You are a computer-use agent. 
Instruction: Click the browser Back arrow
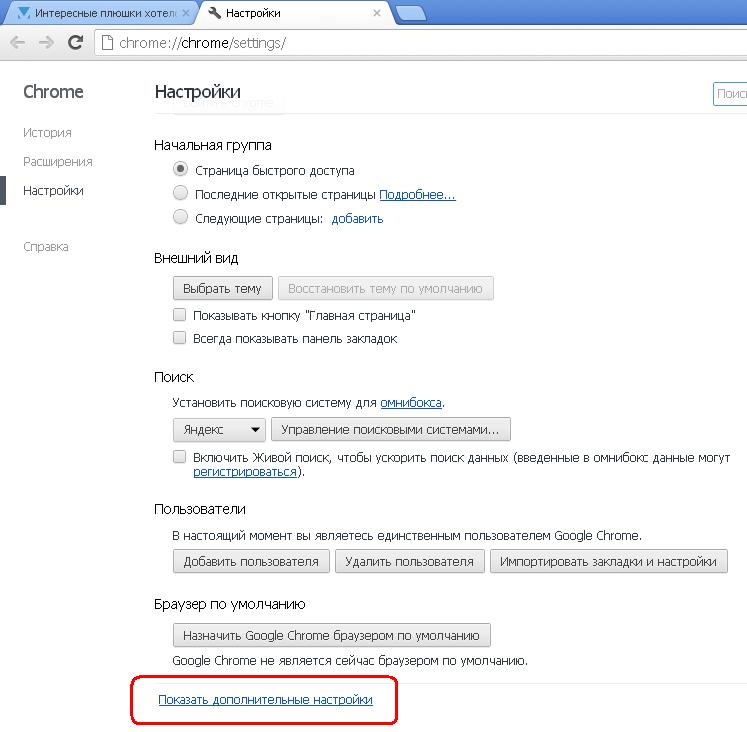tap(18, 43)
